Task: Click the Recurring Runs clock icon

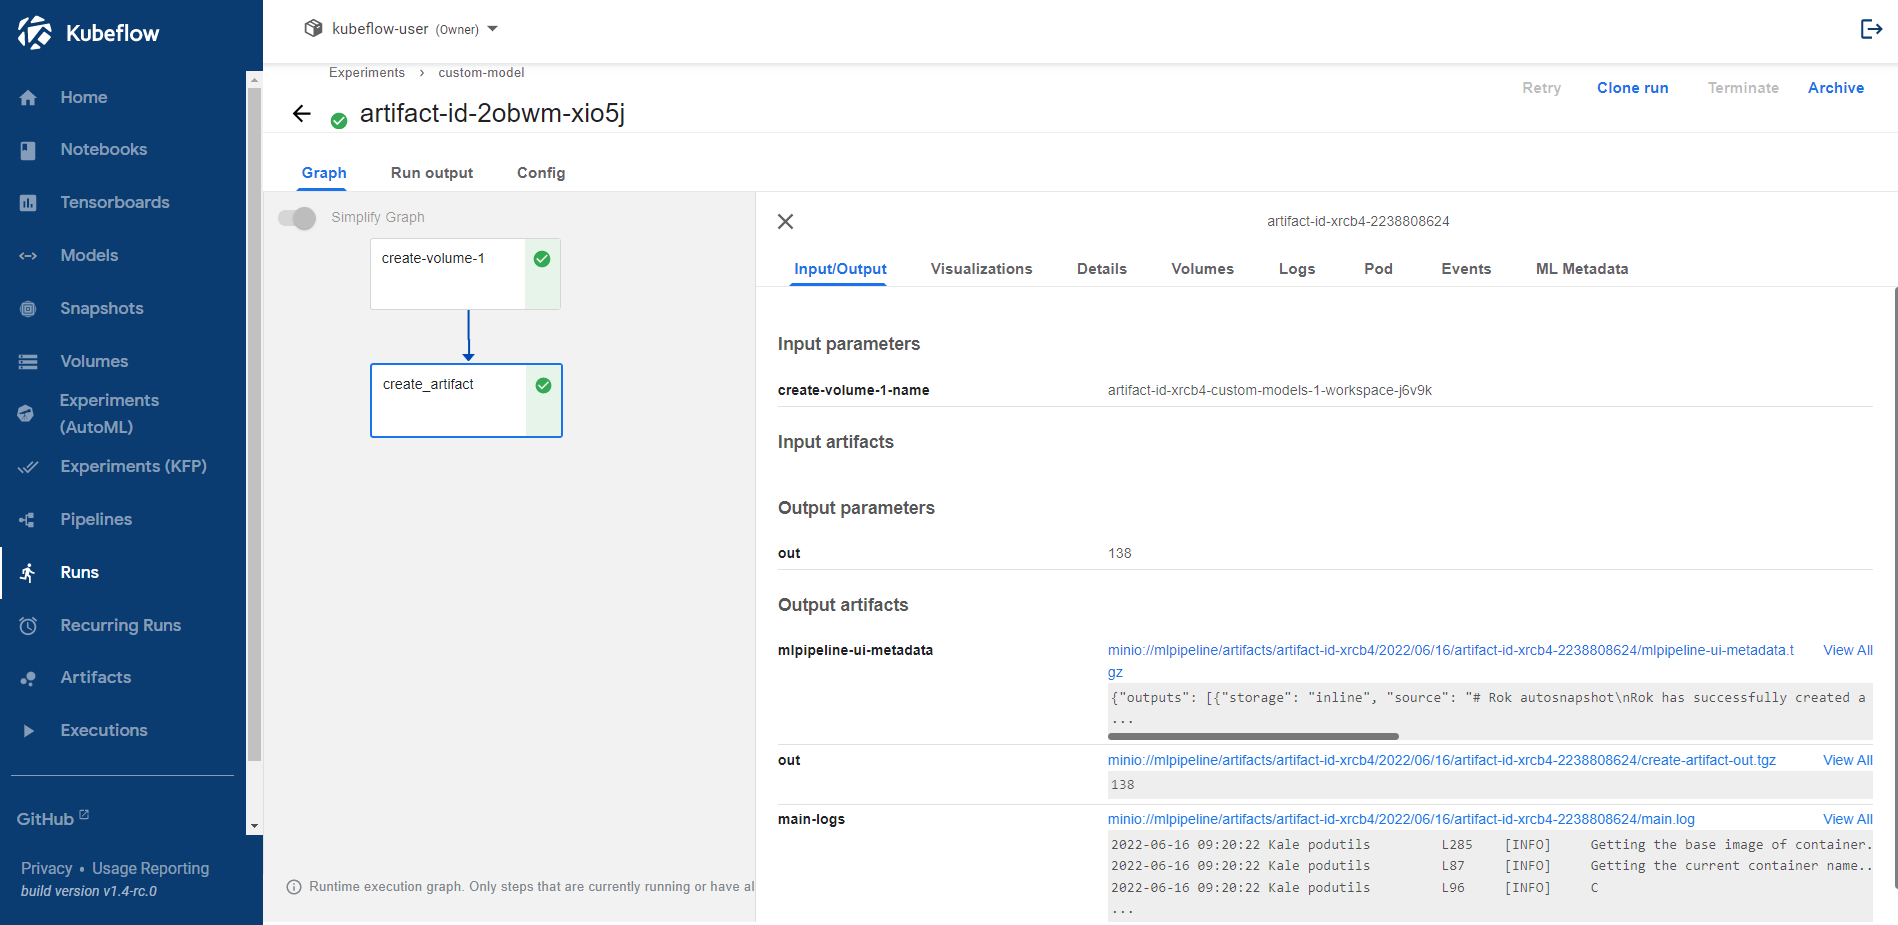Action: (x=28, y=626)
